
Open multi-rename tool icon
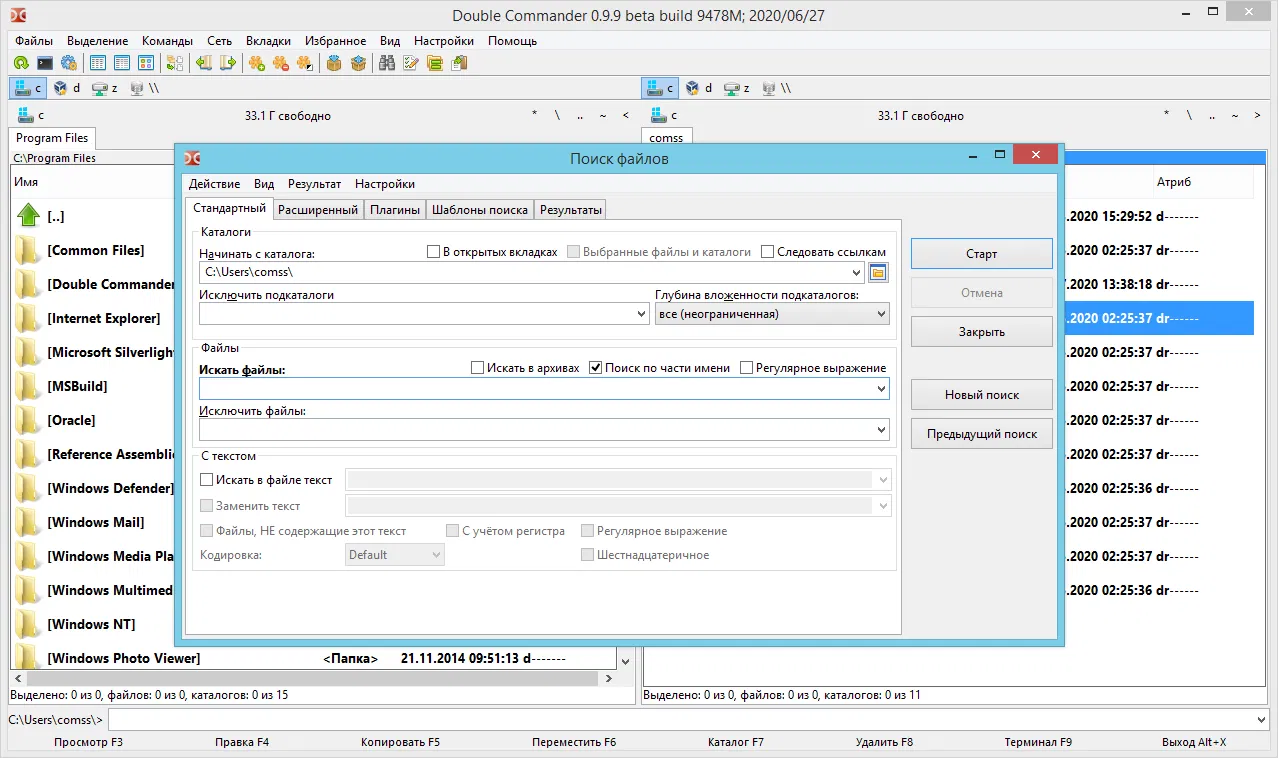[411, 63]
